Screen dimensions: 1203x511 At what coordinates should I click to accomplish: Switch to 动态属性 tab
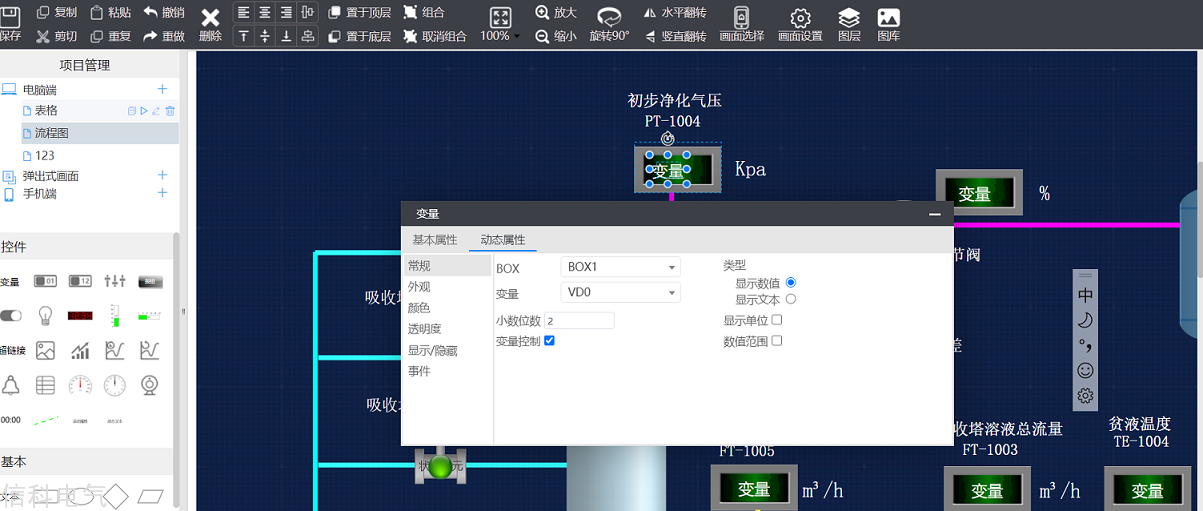[x=502, y=240]
